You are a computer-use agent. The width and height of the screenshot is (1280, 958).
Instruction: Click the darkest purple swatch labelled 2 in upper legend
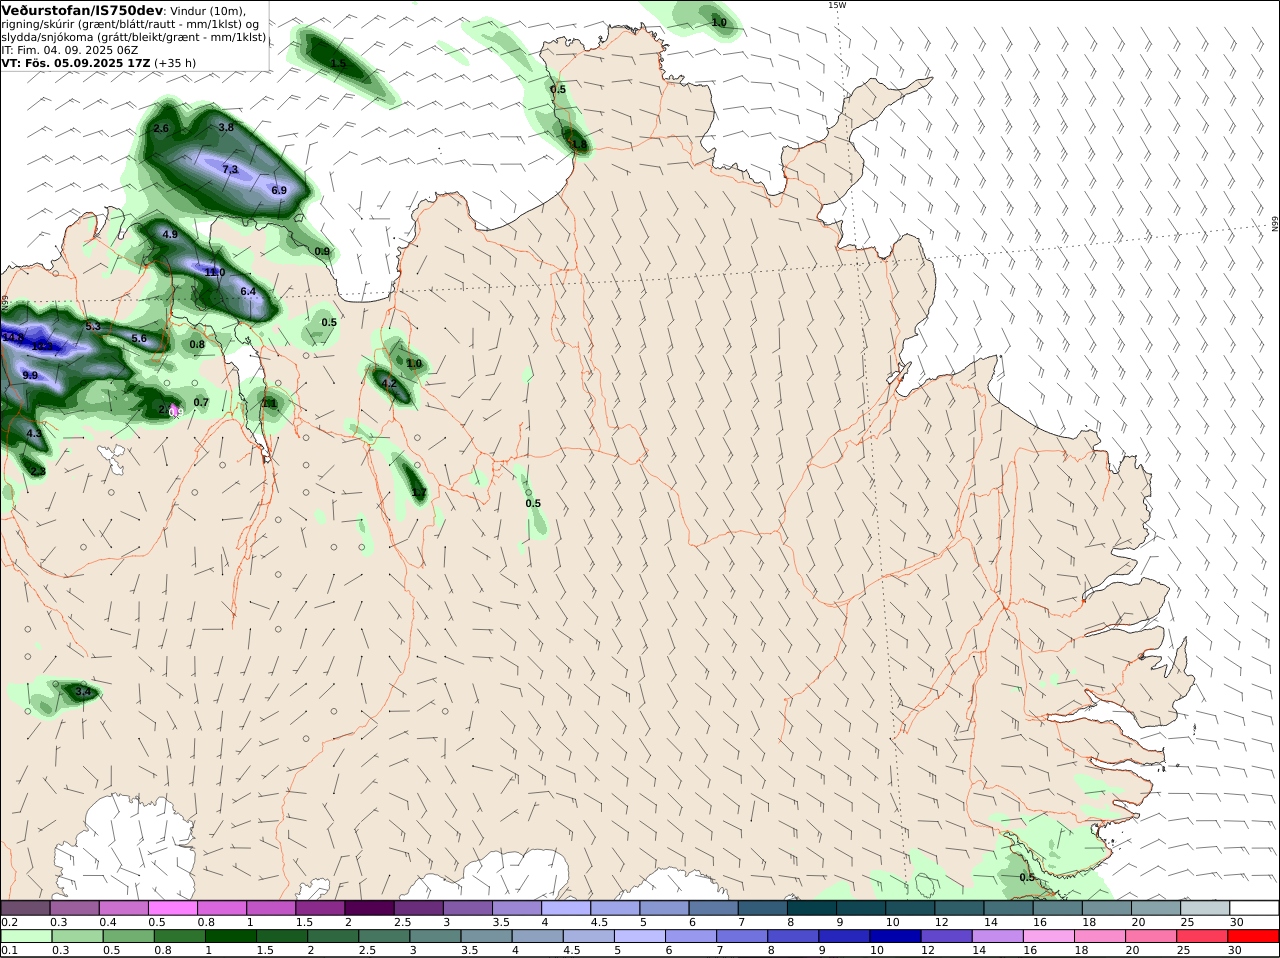click(369, 907)
